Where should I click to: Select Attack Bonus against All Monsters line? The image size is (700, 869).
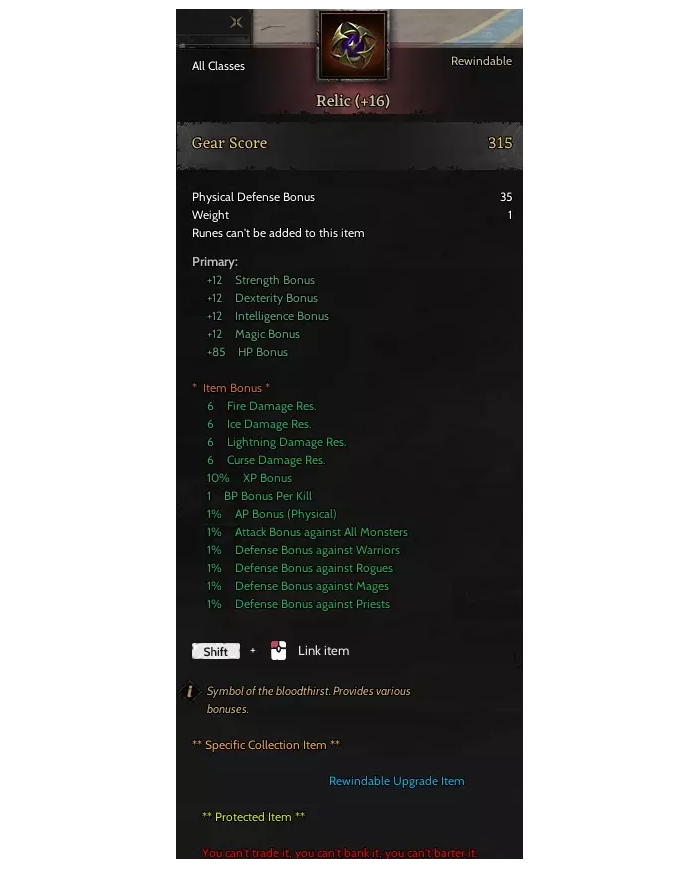(307, 532)
